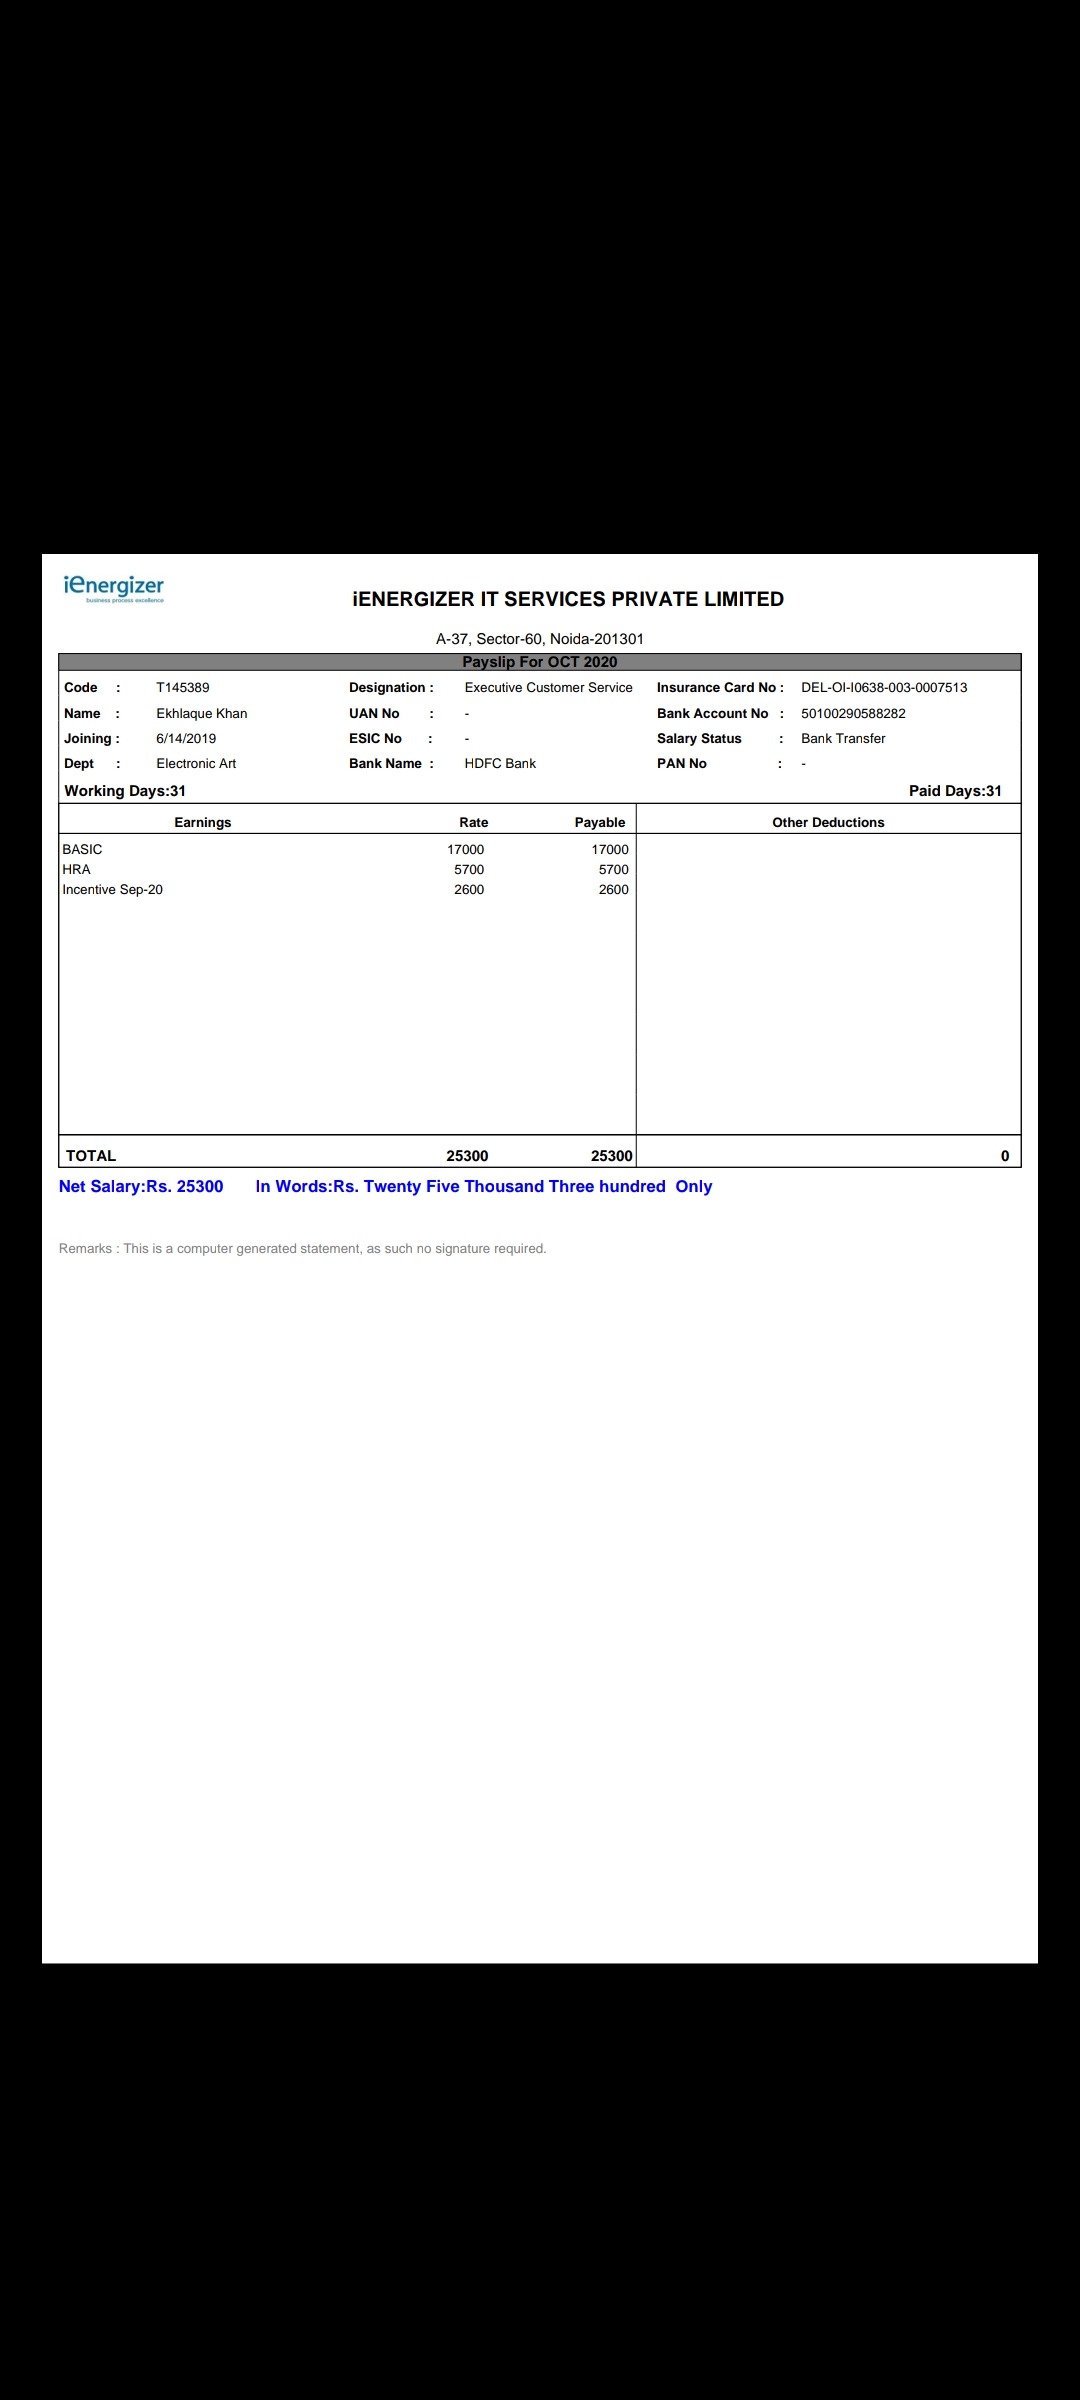Click the UAN No label
The height and width of the screenshot is (2400, 1080).
374,714
